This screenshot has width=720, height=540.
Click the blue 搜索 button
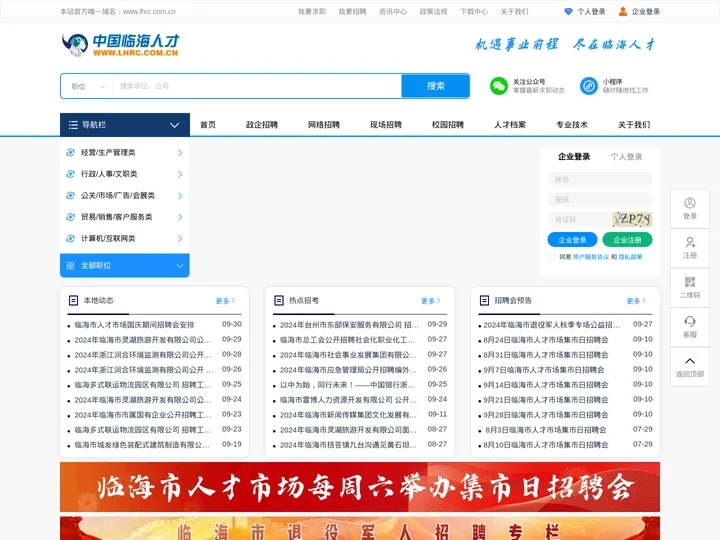[x=435, y=86]
